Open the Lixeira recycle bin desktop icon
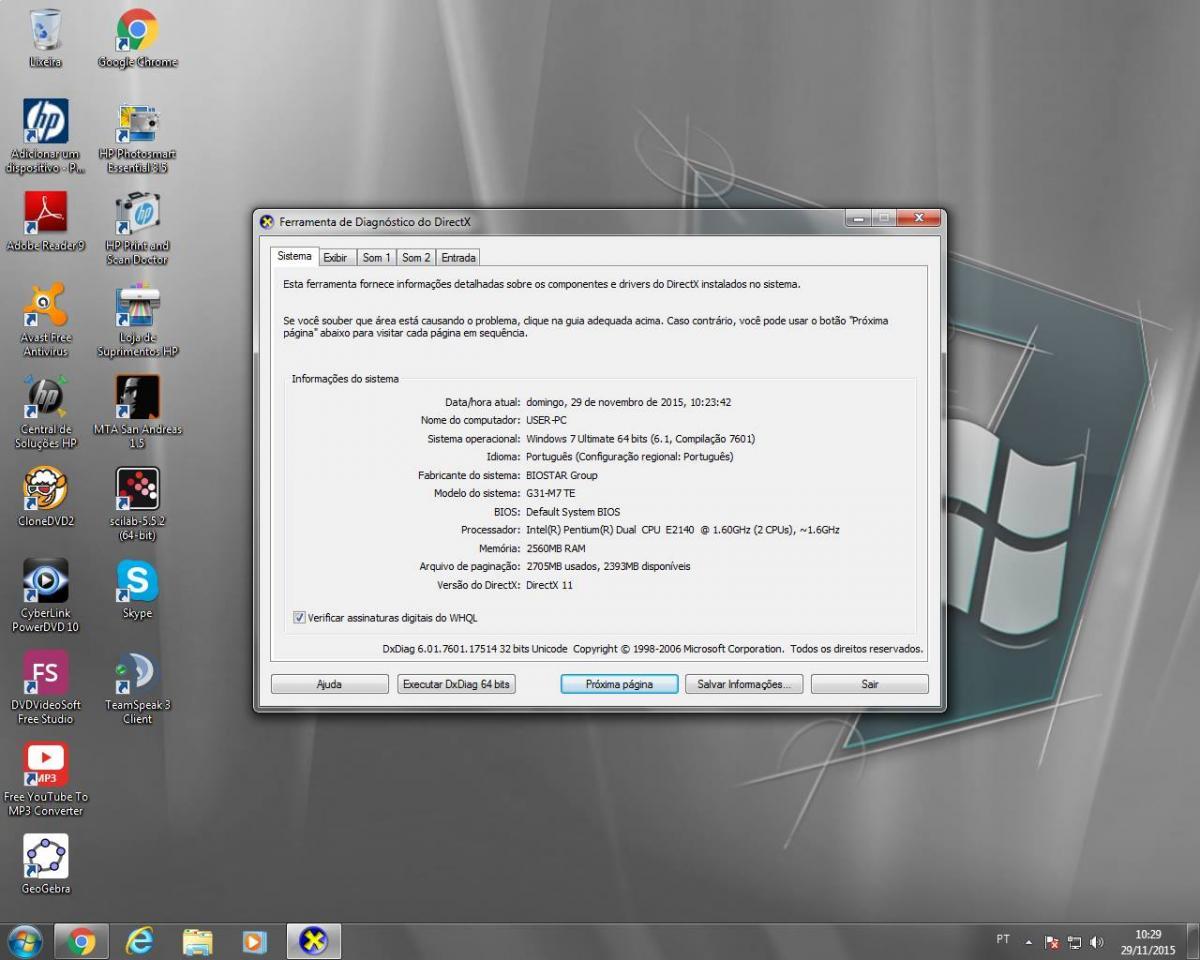Screen dimensions: 1200x960 (45, 38)
